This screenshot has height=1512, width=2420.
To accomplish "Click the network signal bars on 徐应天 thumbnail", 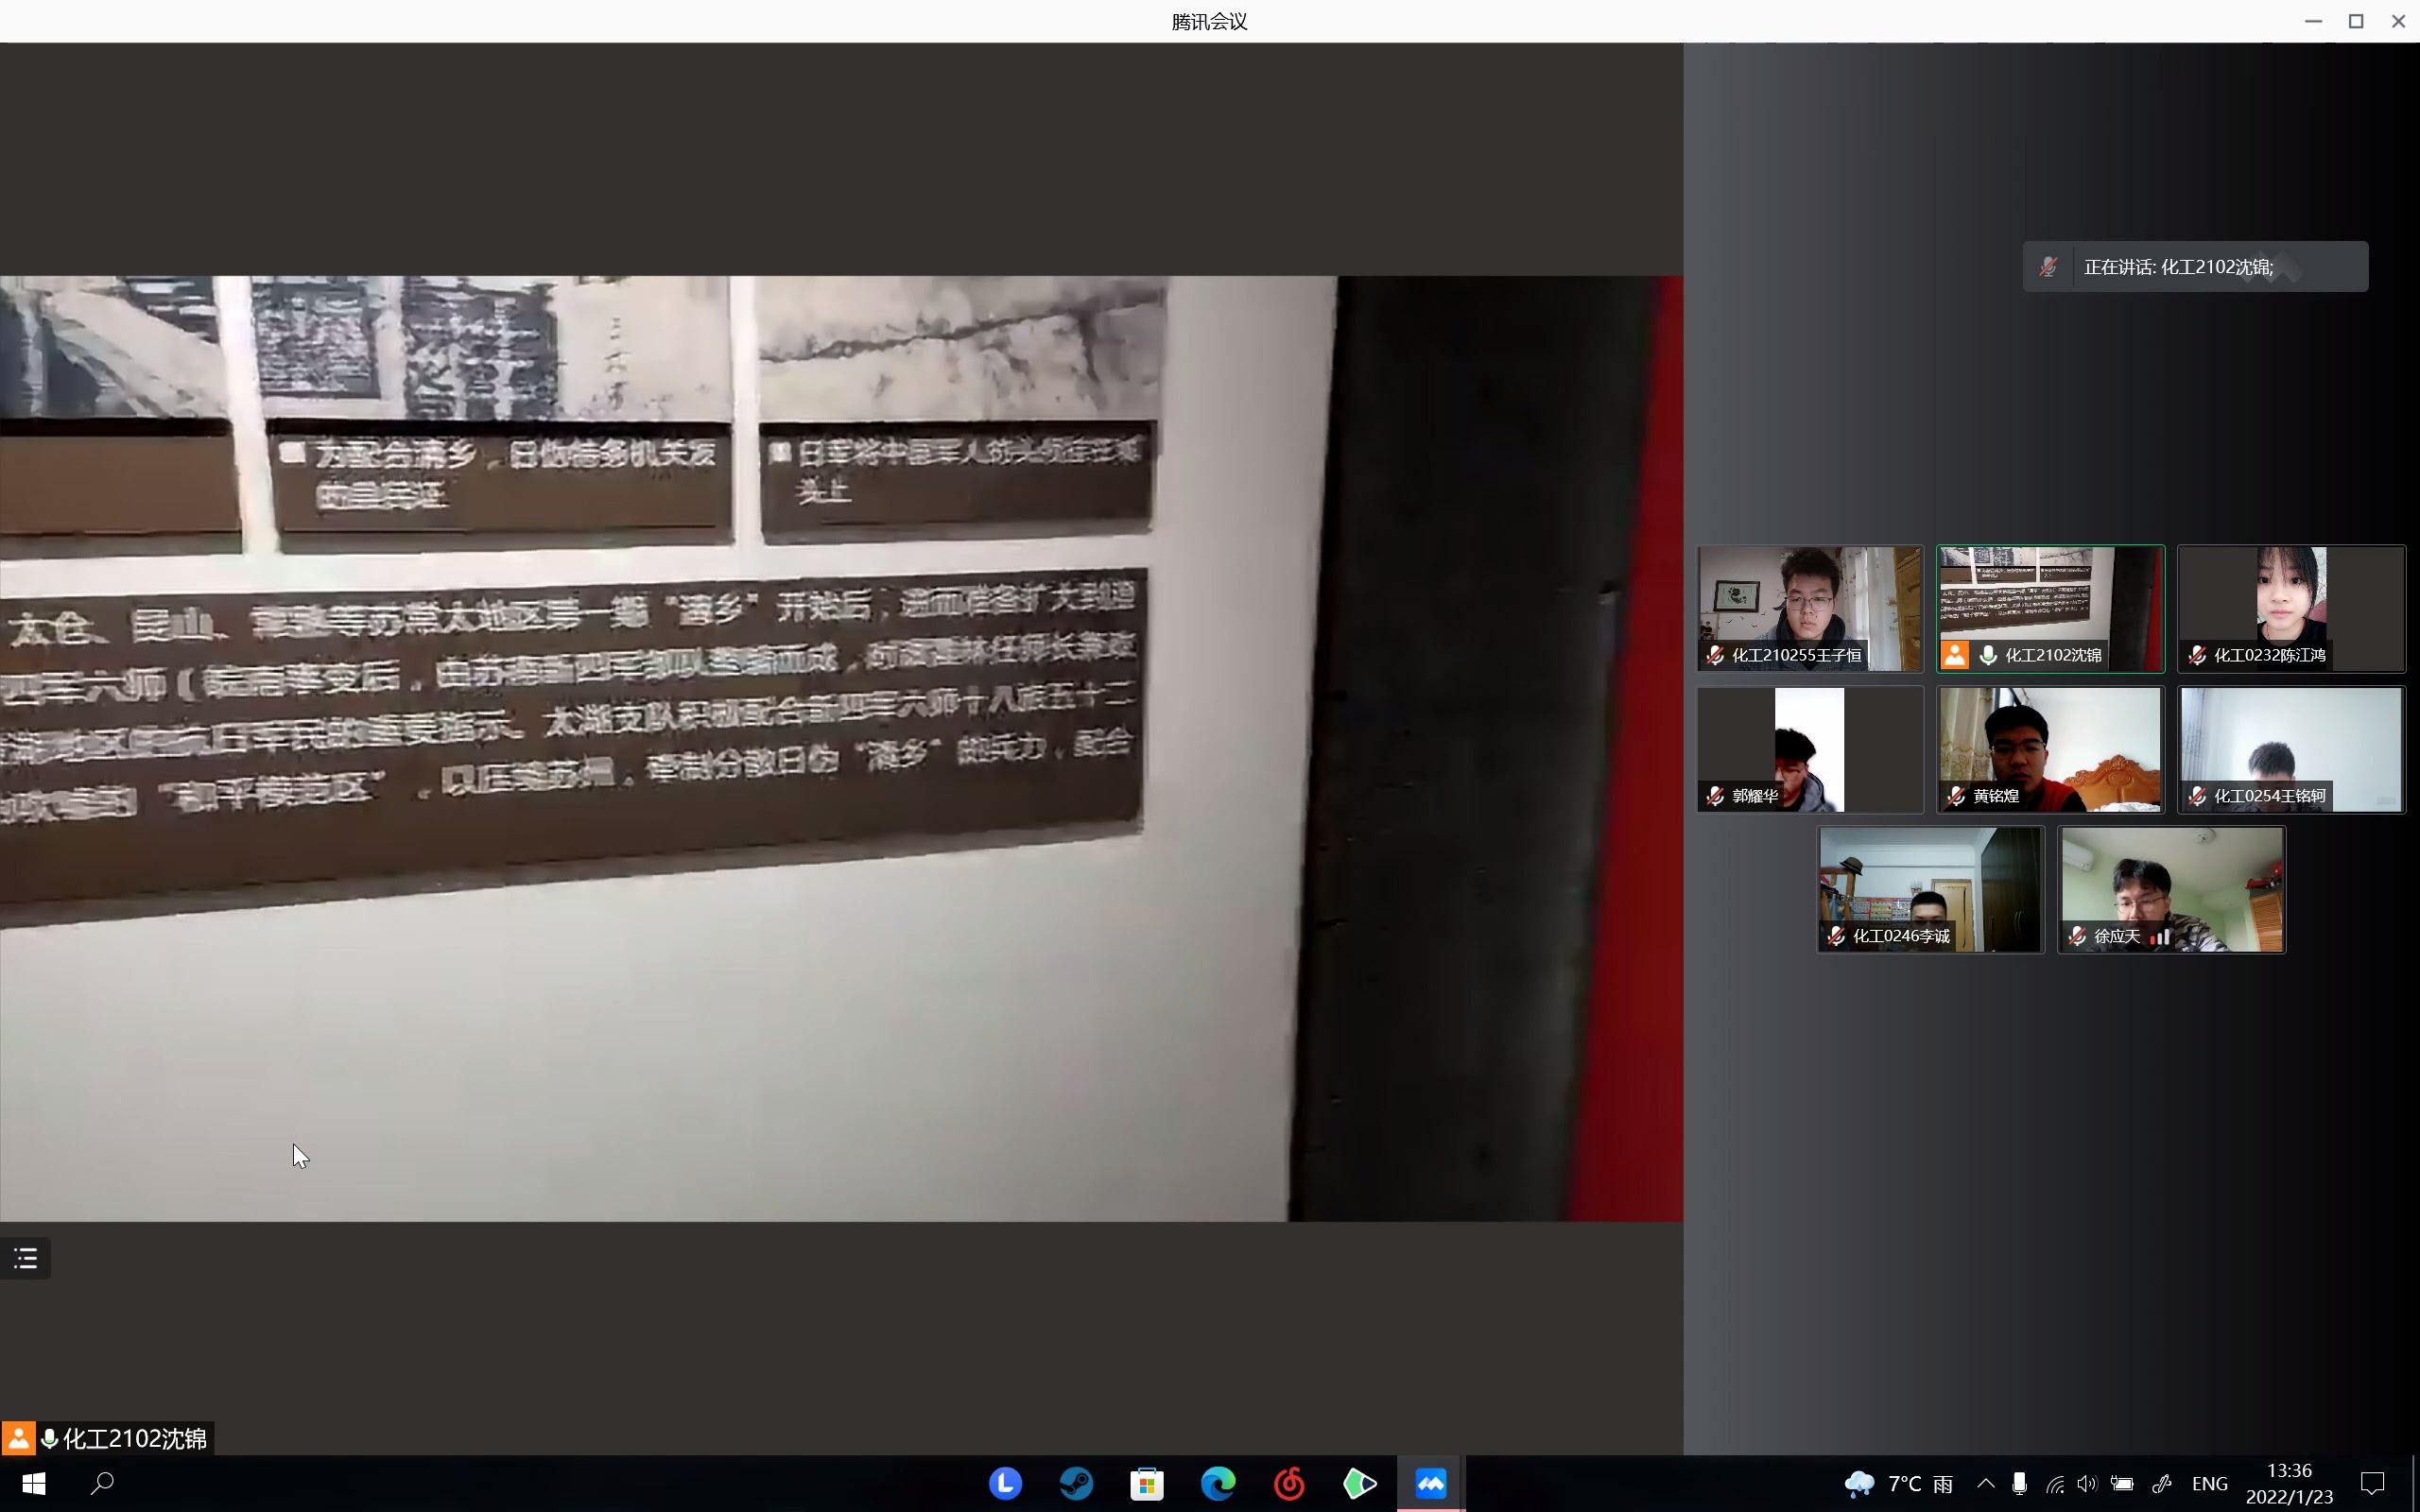I will coord(2160,937).
